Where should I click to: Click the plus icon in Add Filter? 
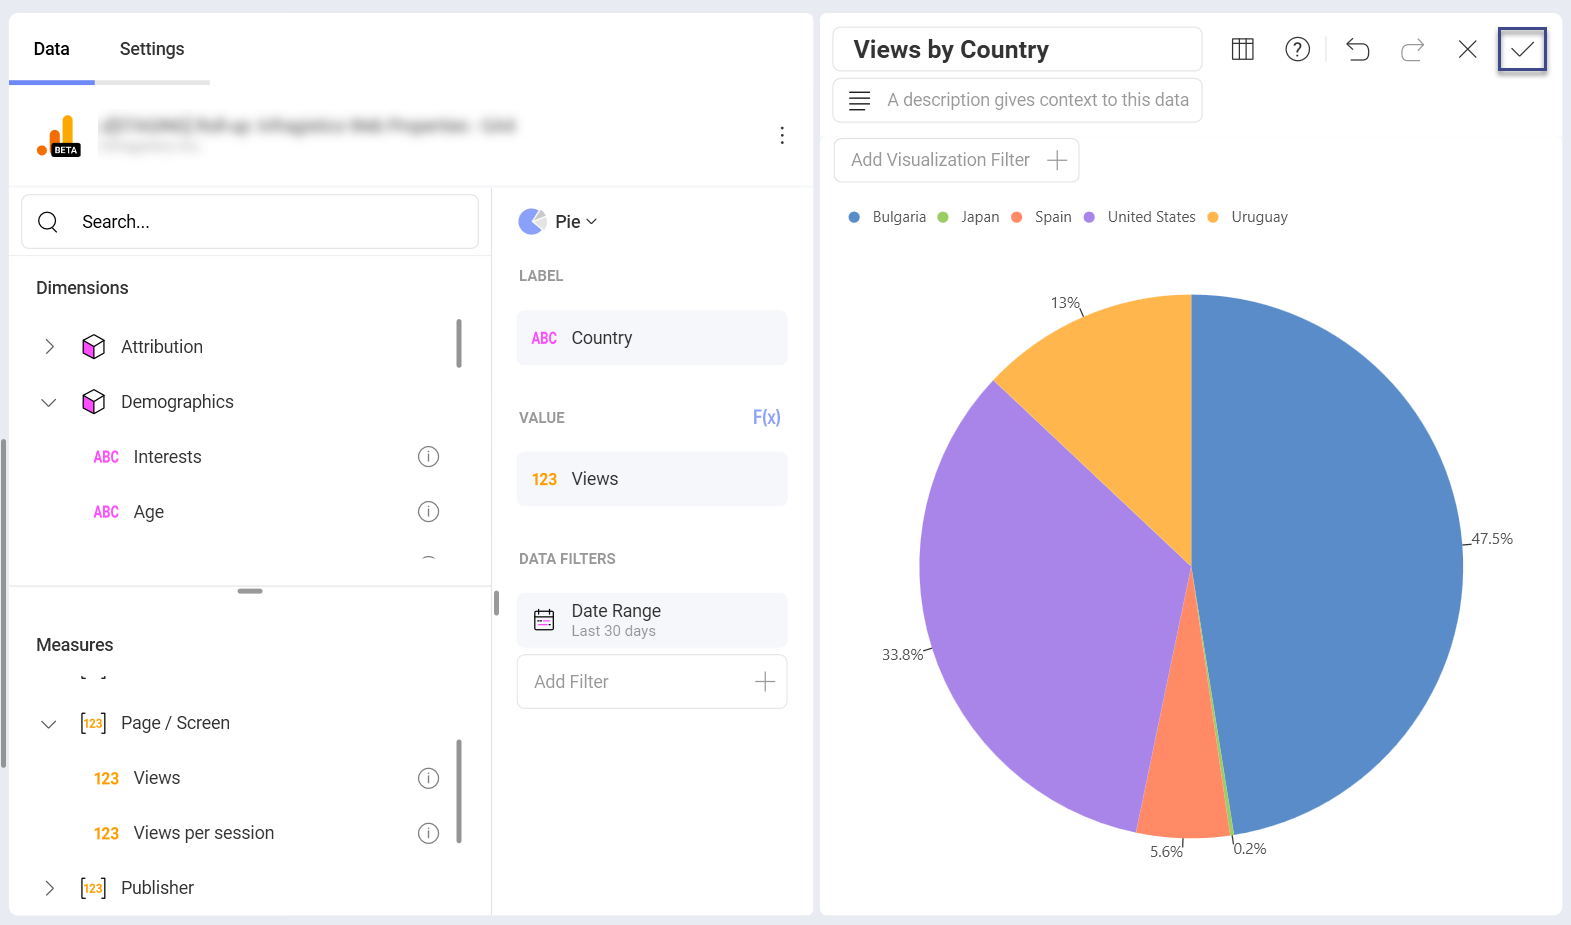[765, 682]
